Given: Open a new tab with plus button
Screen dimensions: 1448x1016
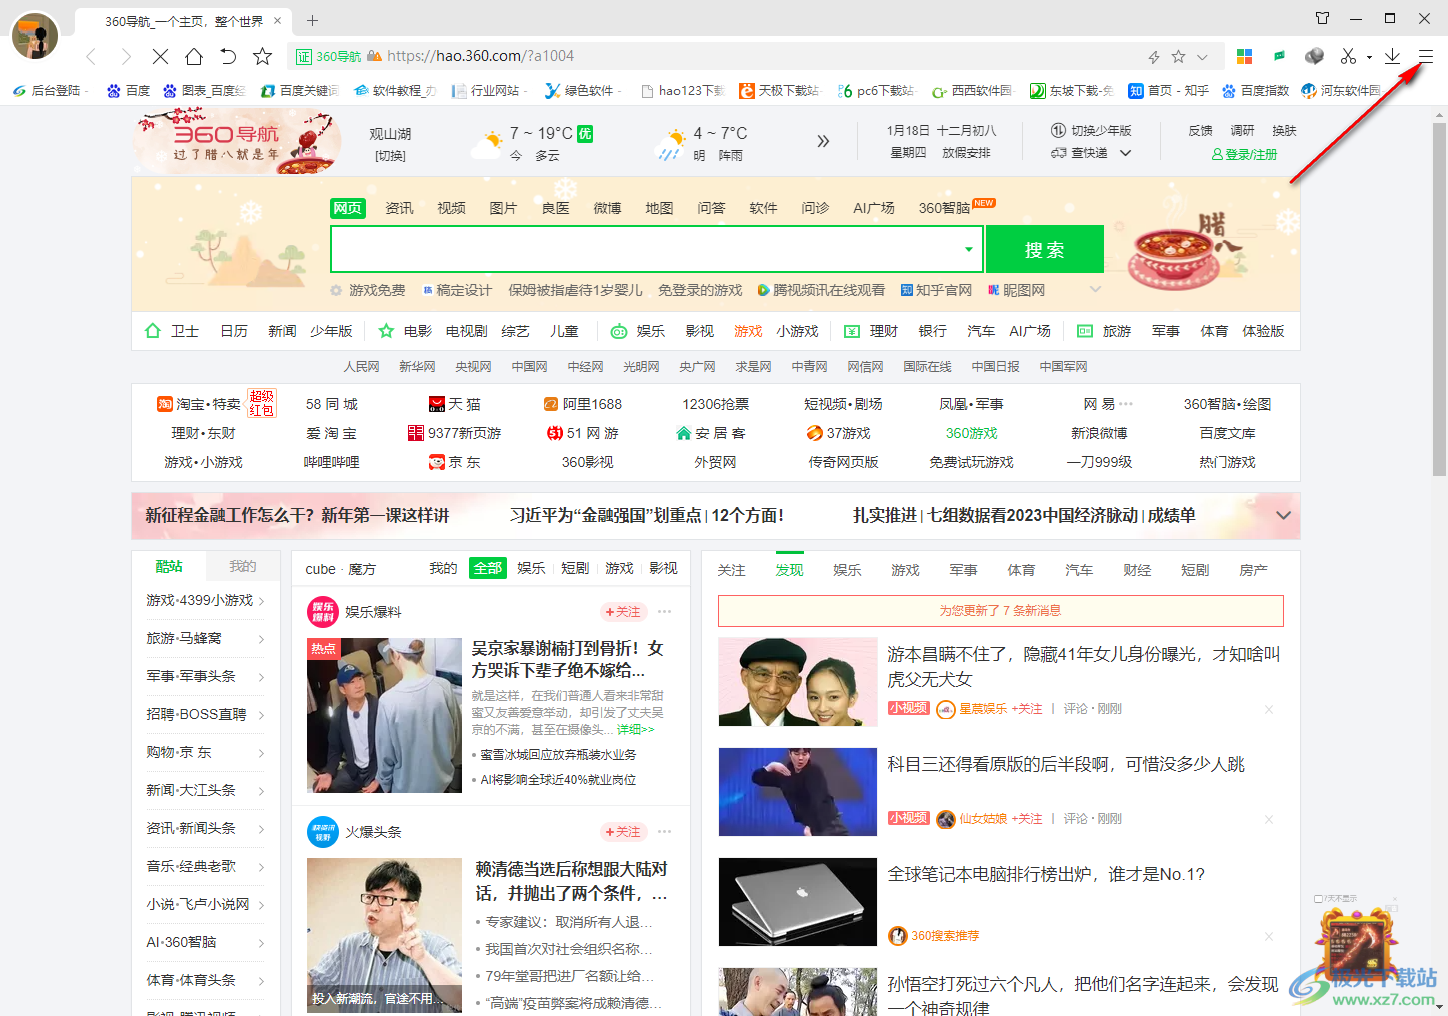Looking at the screenshot, I should 312,20.
